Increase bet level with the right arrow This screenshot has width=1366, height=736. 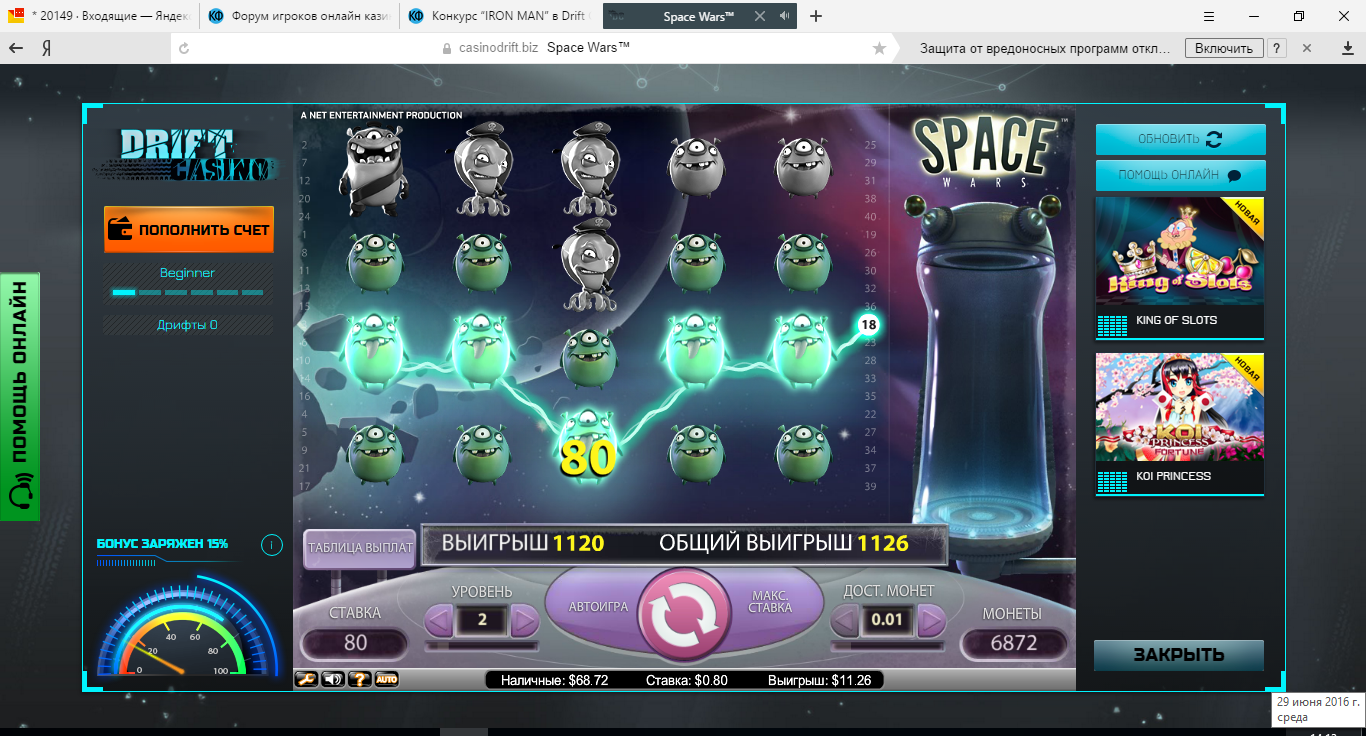[525, 621]
